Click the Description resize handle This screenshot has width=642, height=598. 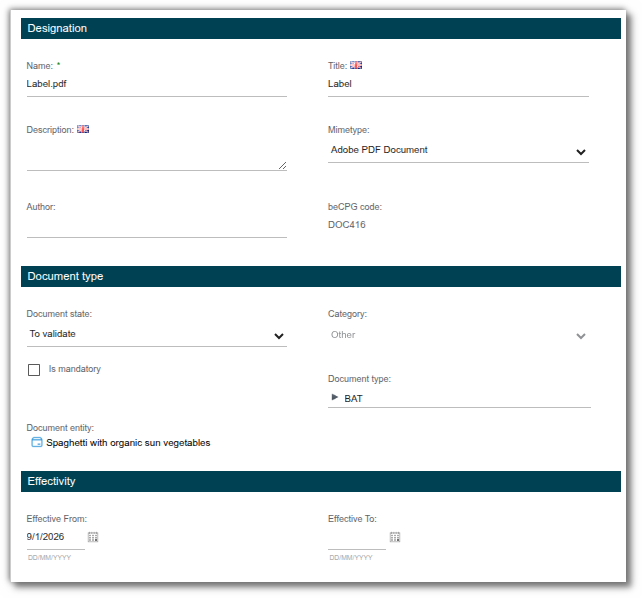[x=283, y=165]
